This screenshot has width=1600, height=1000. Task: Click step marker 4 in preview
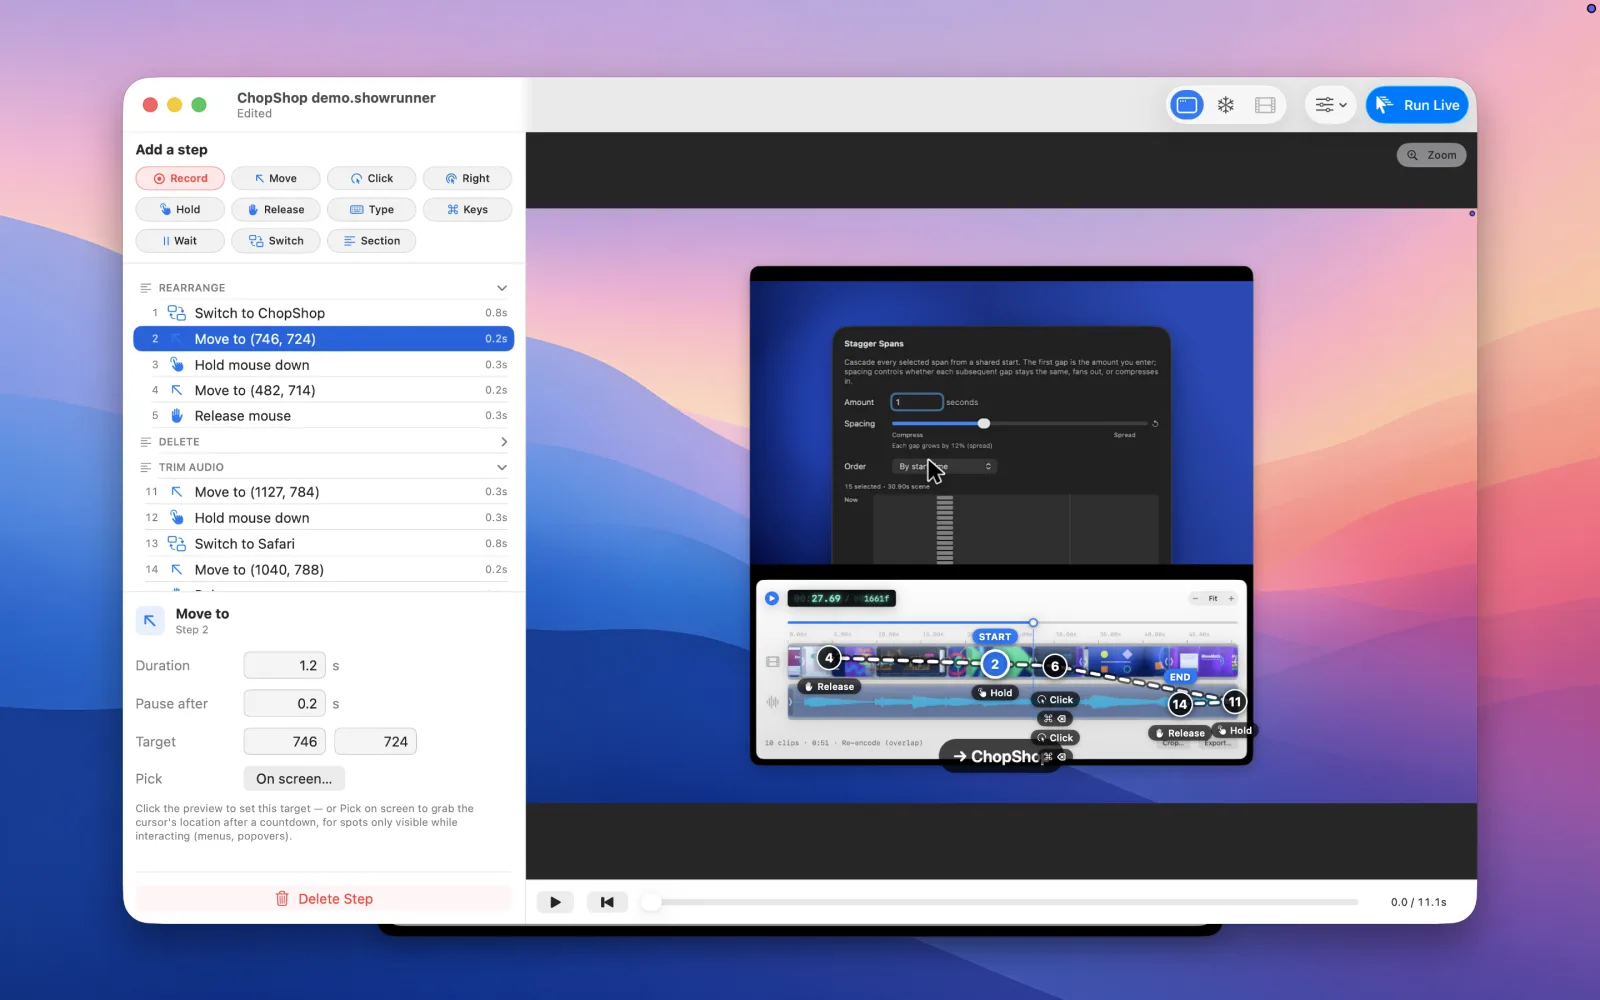(x=829, y=658)
